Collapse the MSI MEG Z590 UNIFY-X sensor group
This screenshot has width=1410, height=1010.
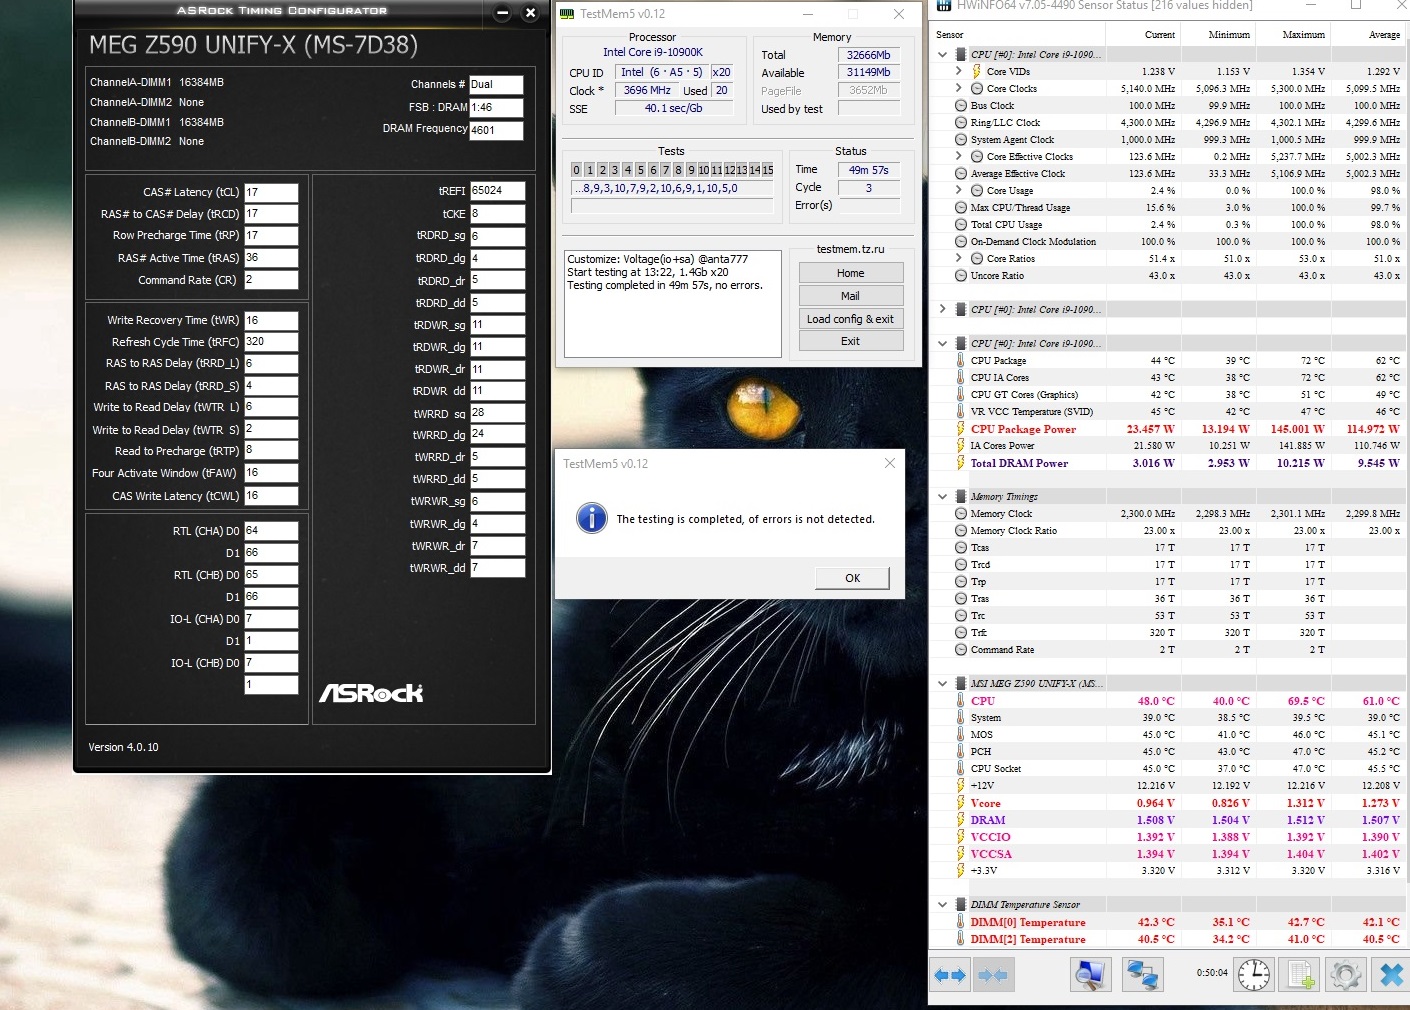943,684
